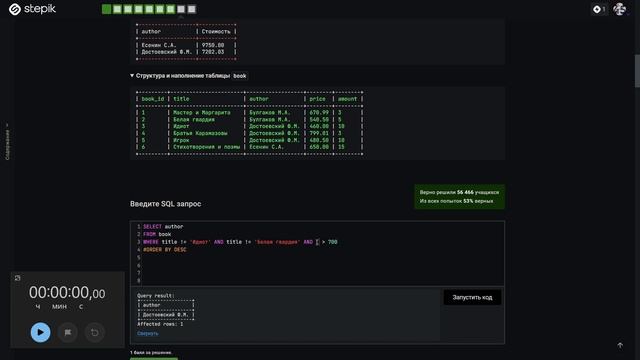Select the Братья Карамазовы table row
The image size is (640, 360).
pos(249,133)
